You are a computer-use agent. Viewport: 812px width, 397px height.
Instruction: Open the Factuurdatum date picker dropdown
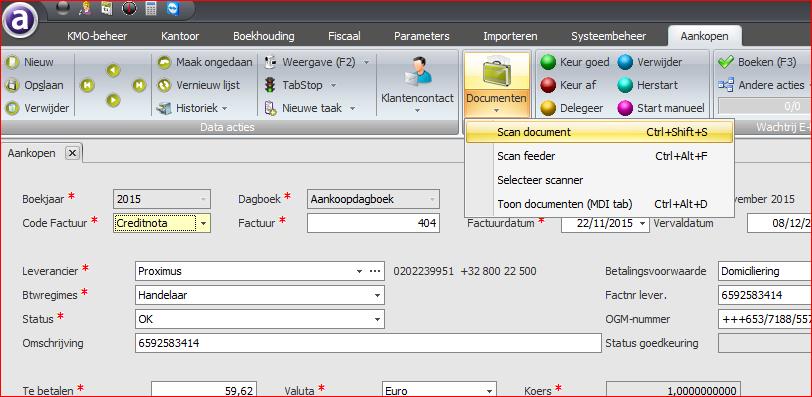tap(643, 223)
